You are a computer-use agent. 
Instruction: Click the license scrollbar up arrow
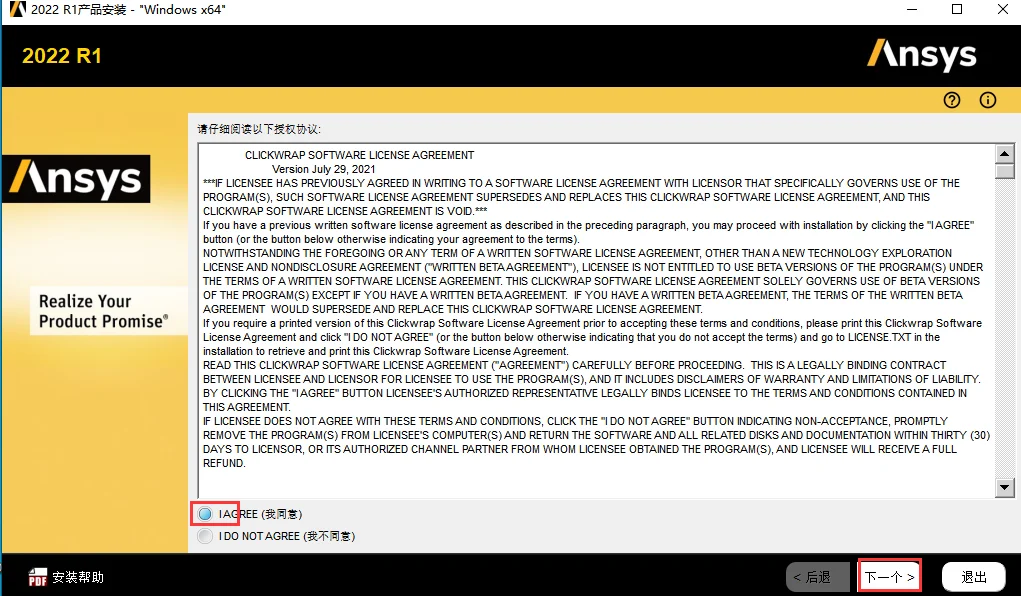click(1005, 154)
